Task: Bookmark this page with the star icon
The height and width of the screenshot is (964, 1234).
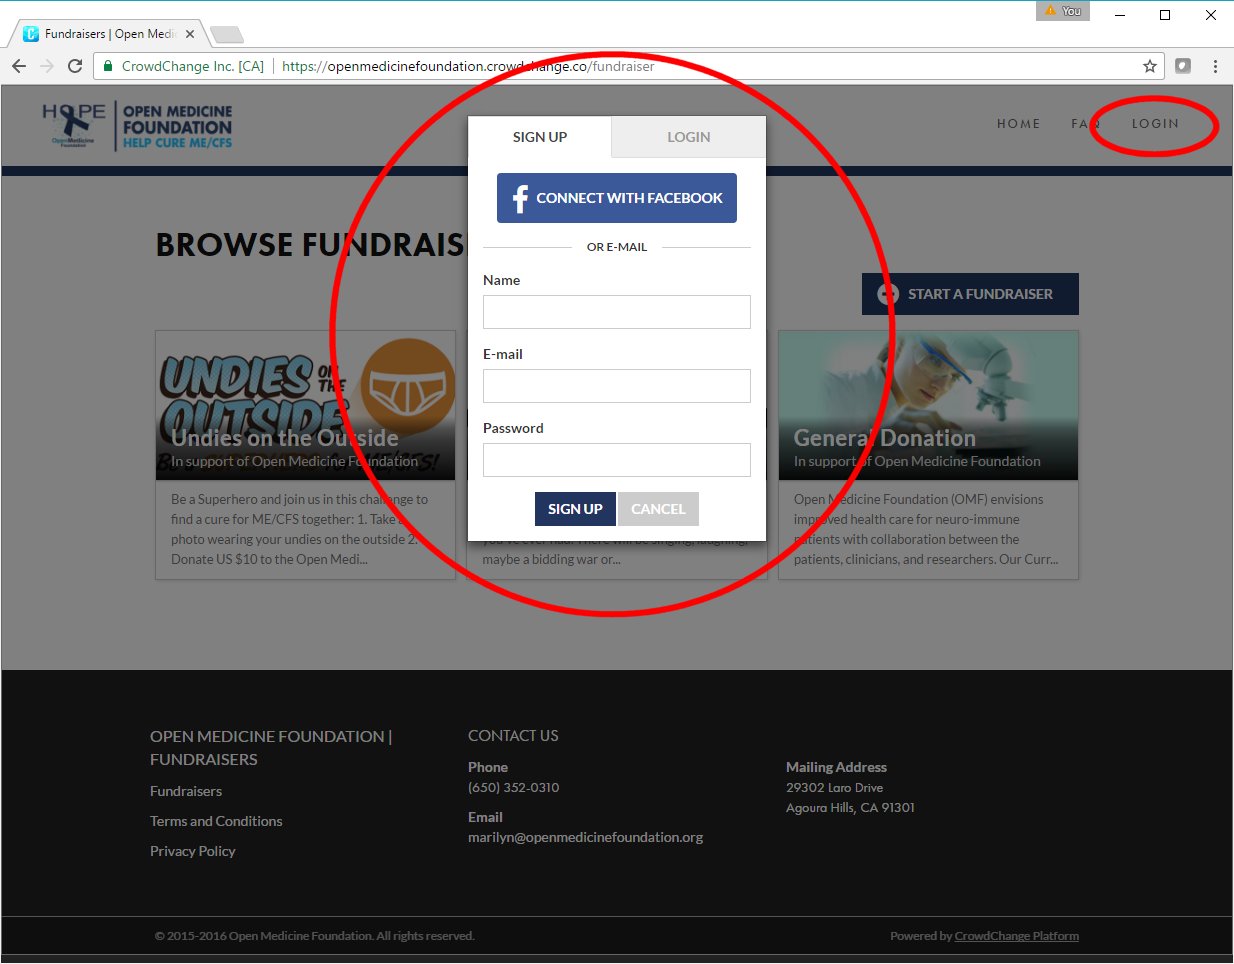Action: coord(1150,66)
